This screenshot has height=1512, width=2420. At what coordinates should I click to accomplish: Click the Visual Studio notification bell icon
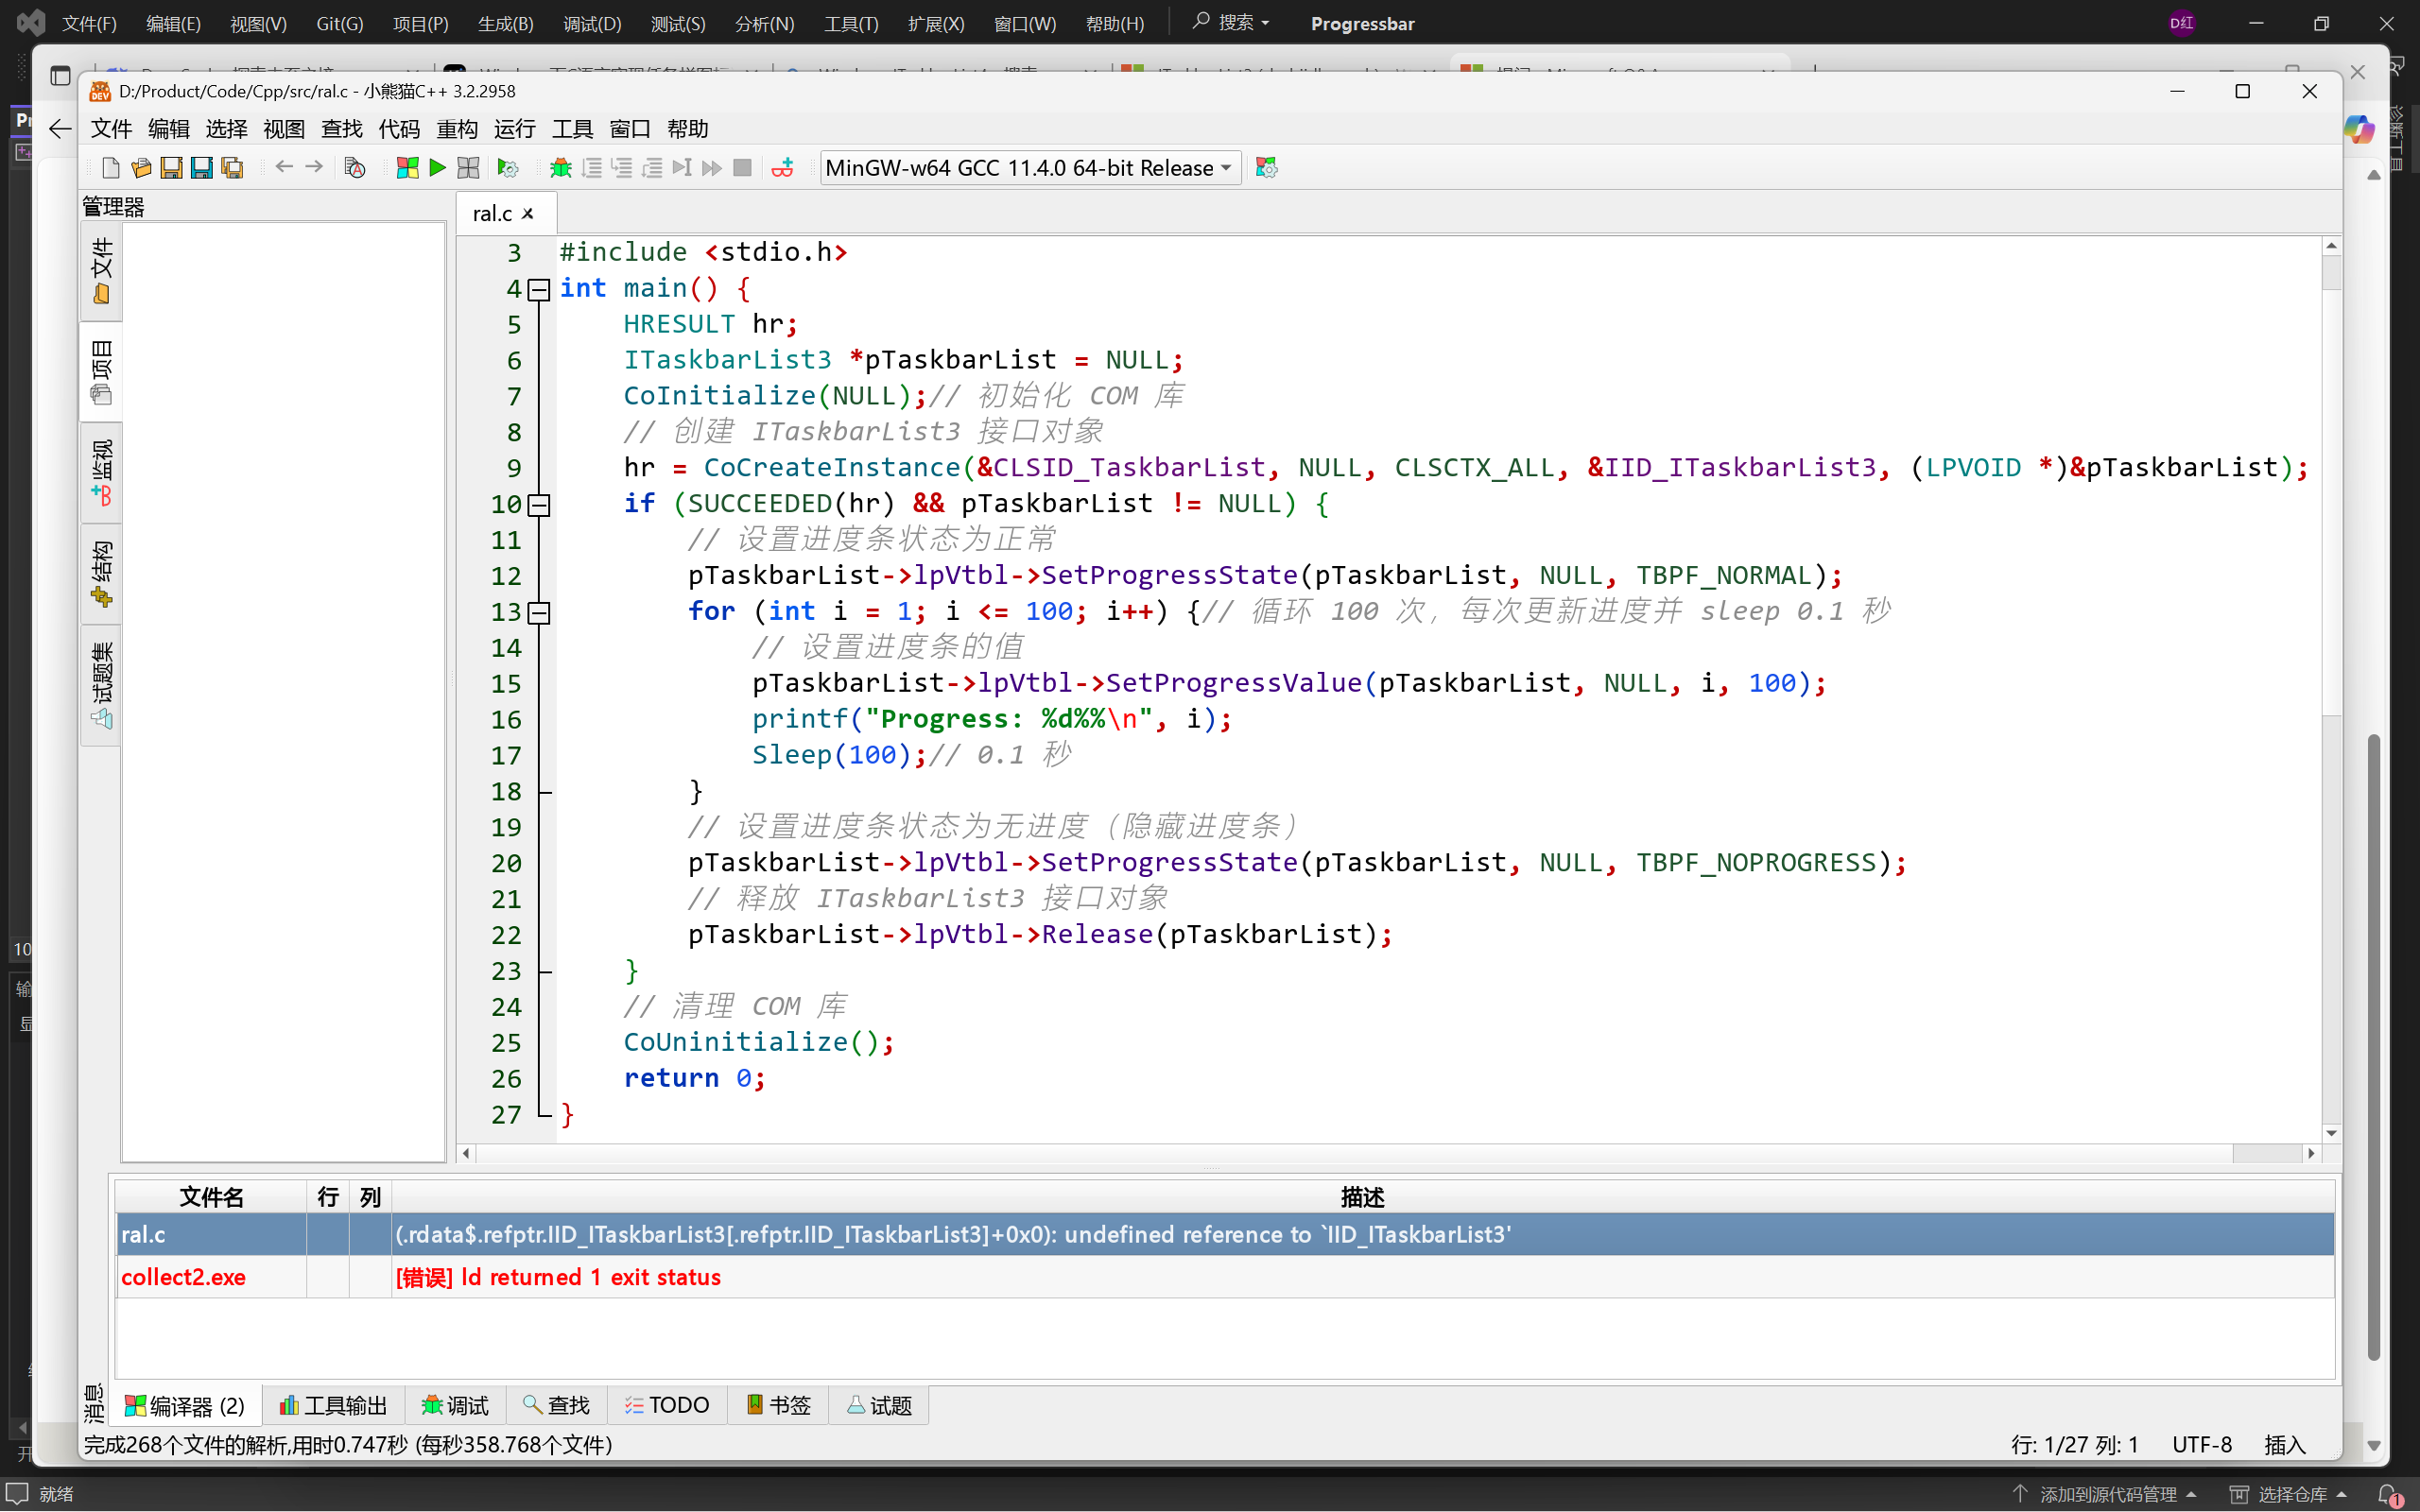tap(2388, 1494)
